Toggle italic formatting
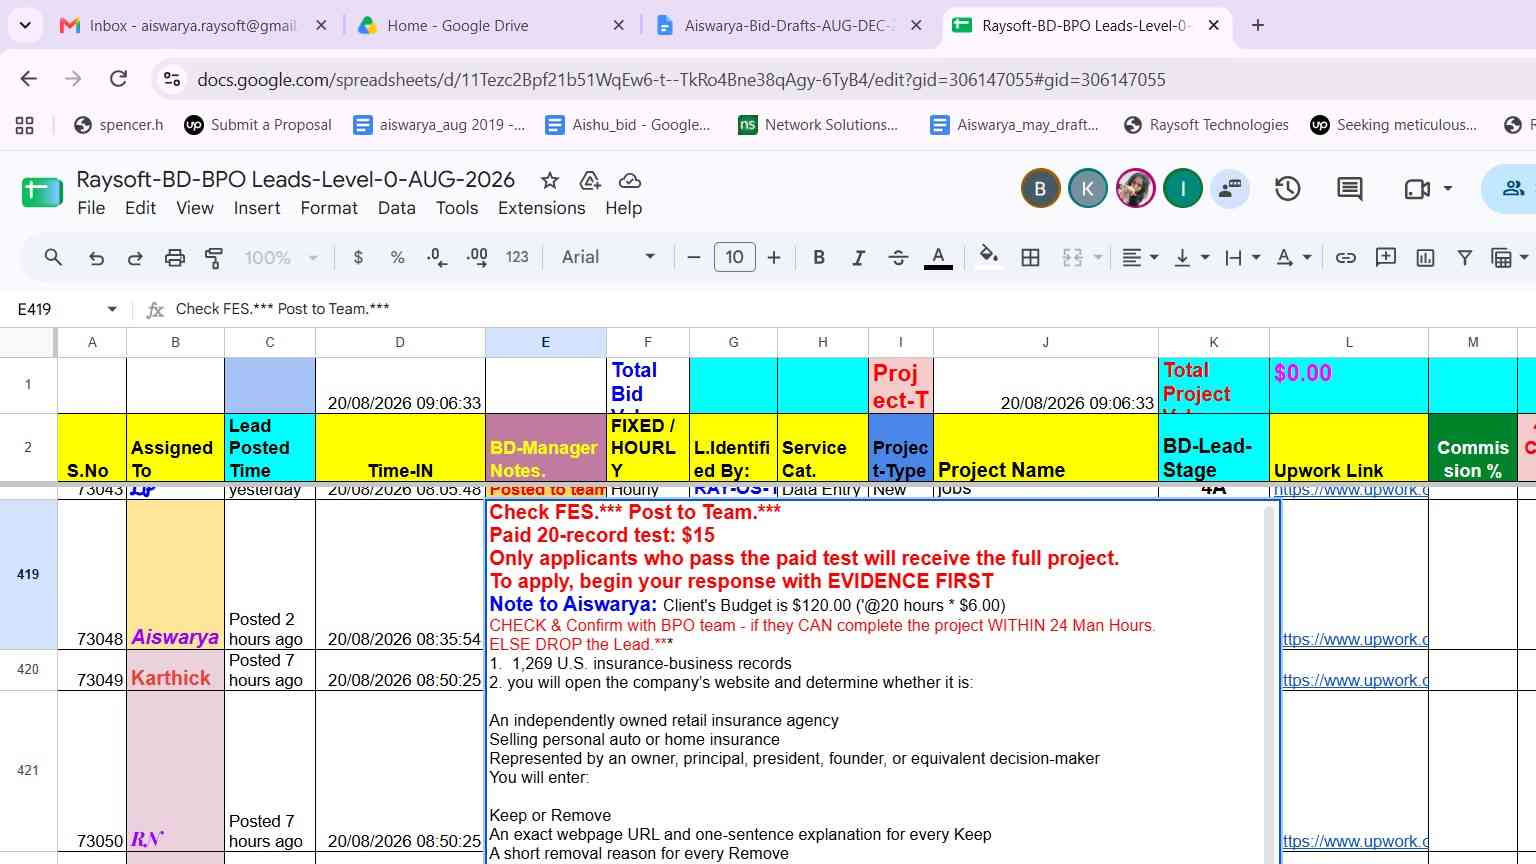This screenshot has width=1536, height=864. [x=858, y=258]
